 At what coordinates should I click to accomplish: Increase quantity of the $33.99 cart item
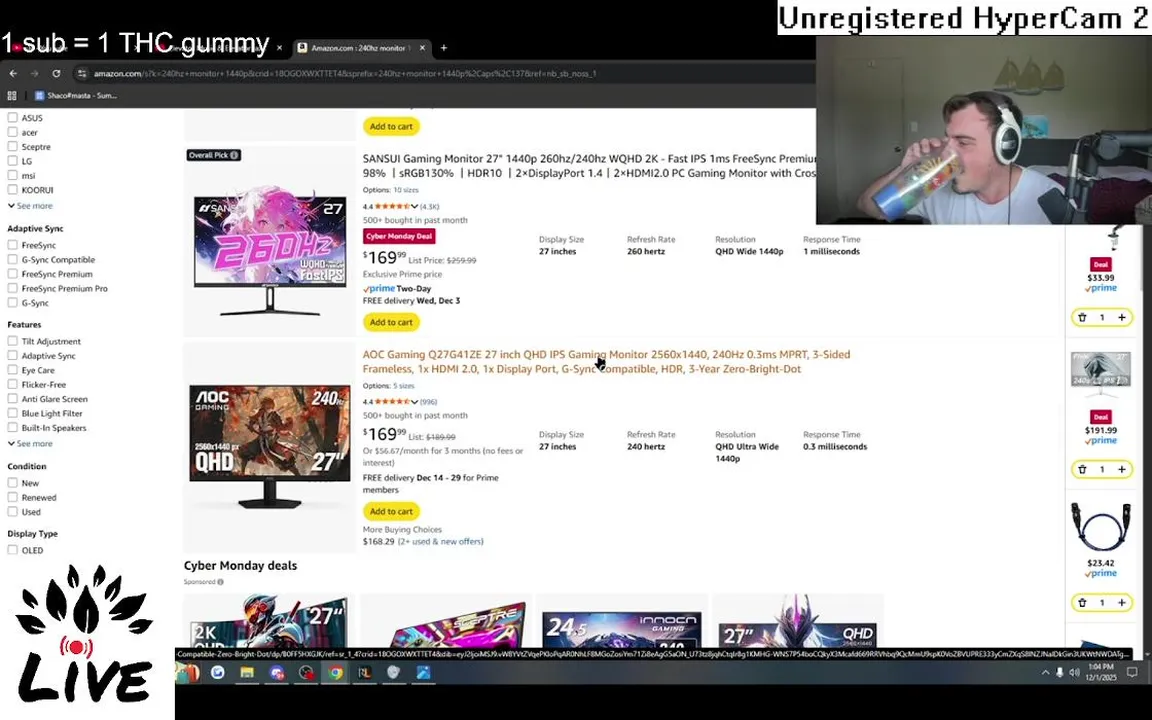click(x=1121, y=317)
